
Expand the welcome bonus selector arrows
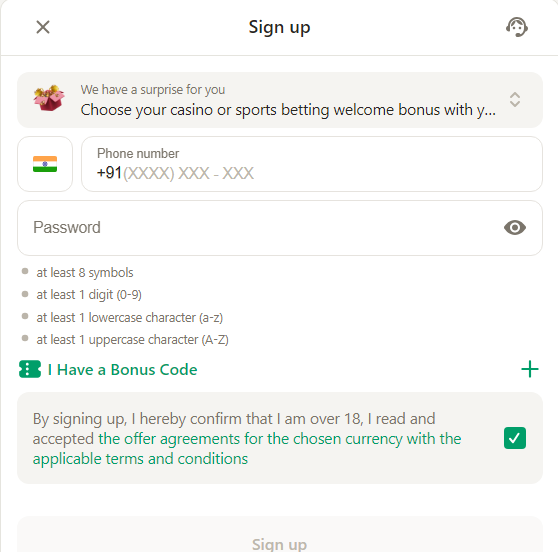pyautogui.click(x=515, y=100)
